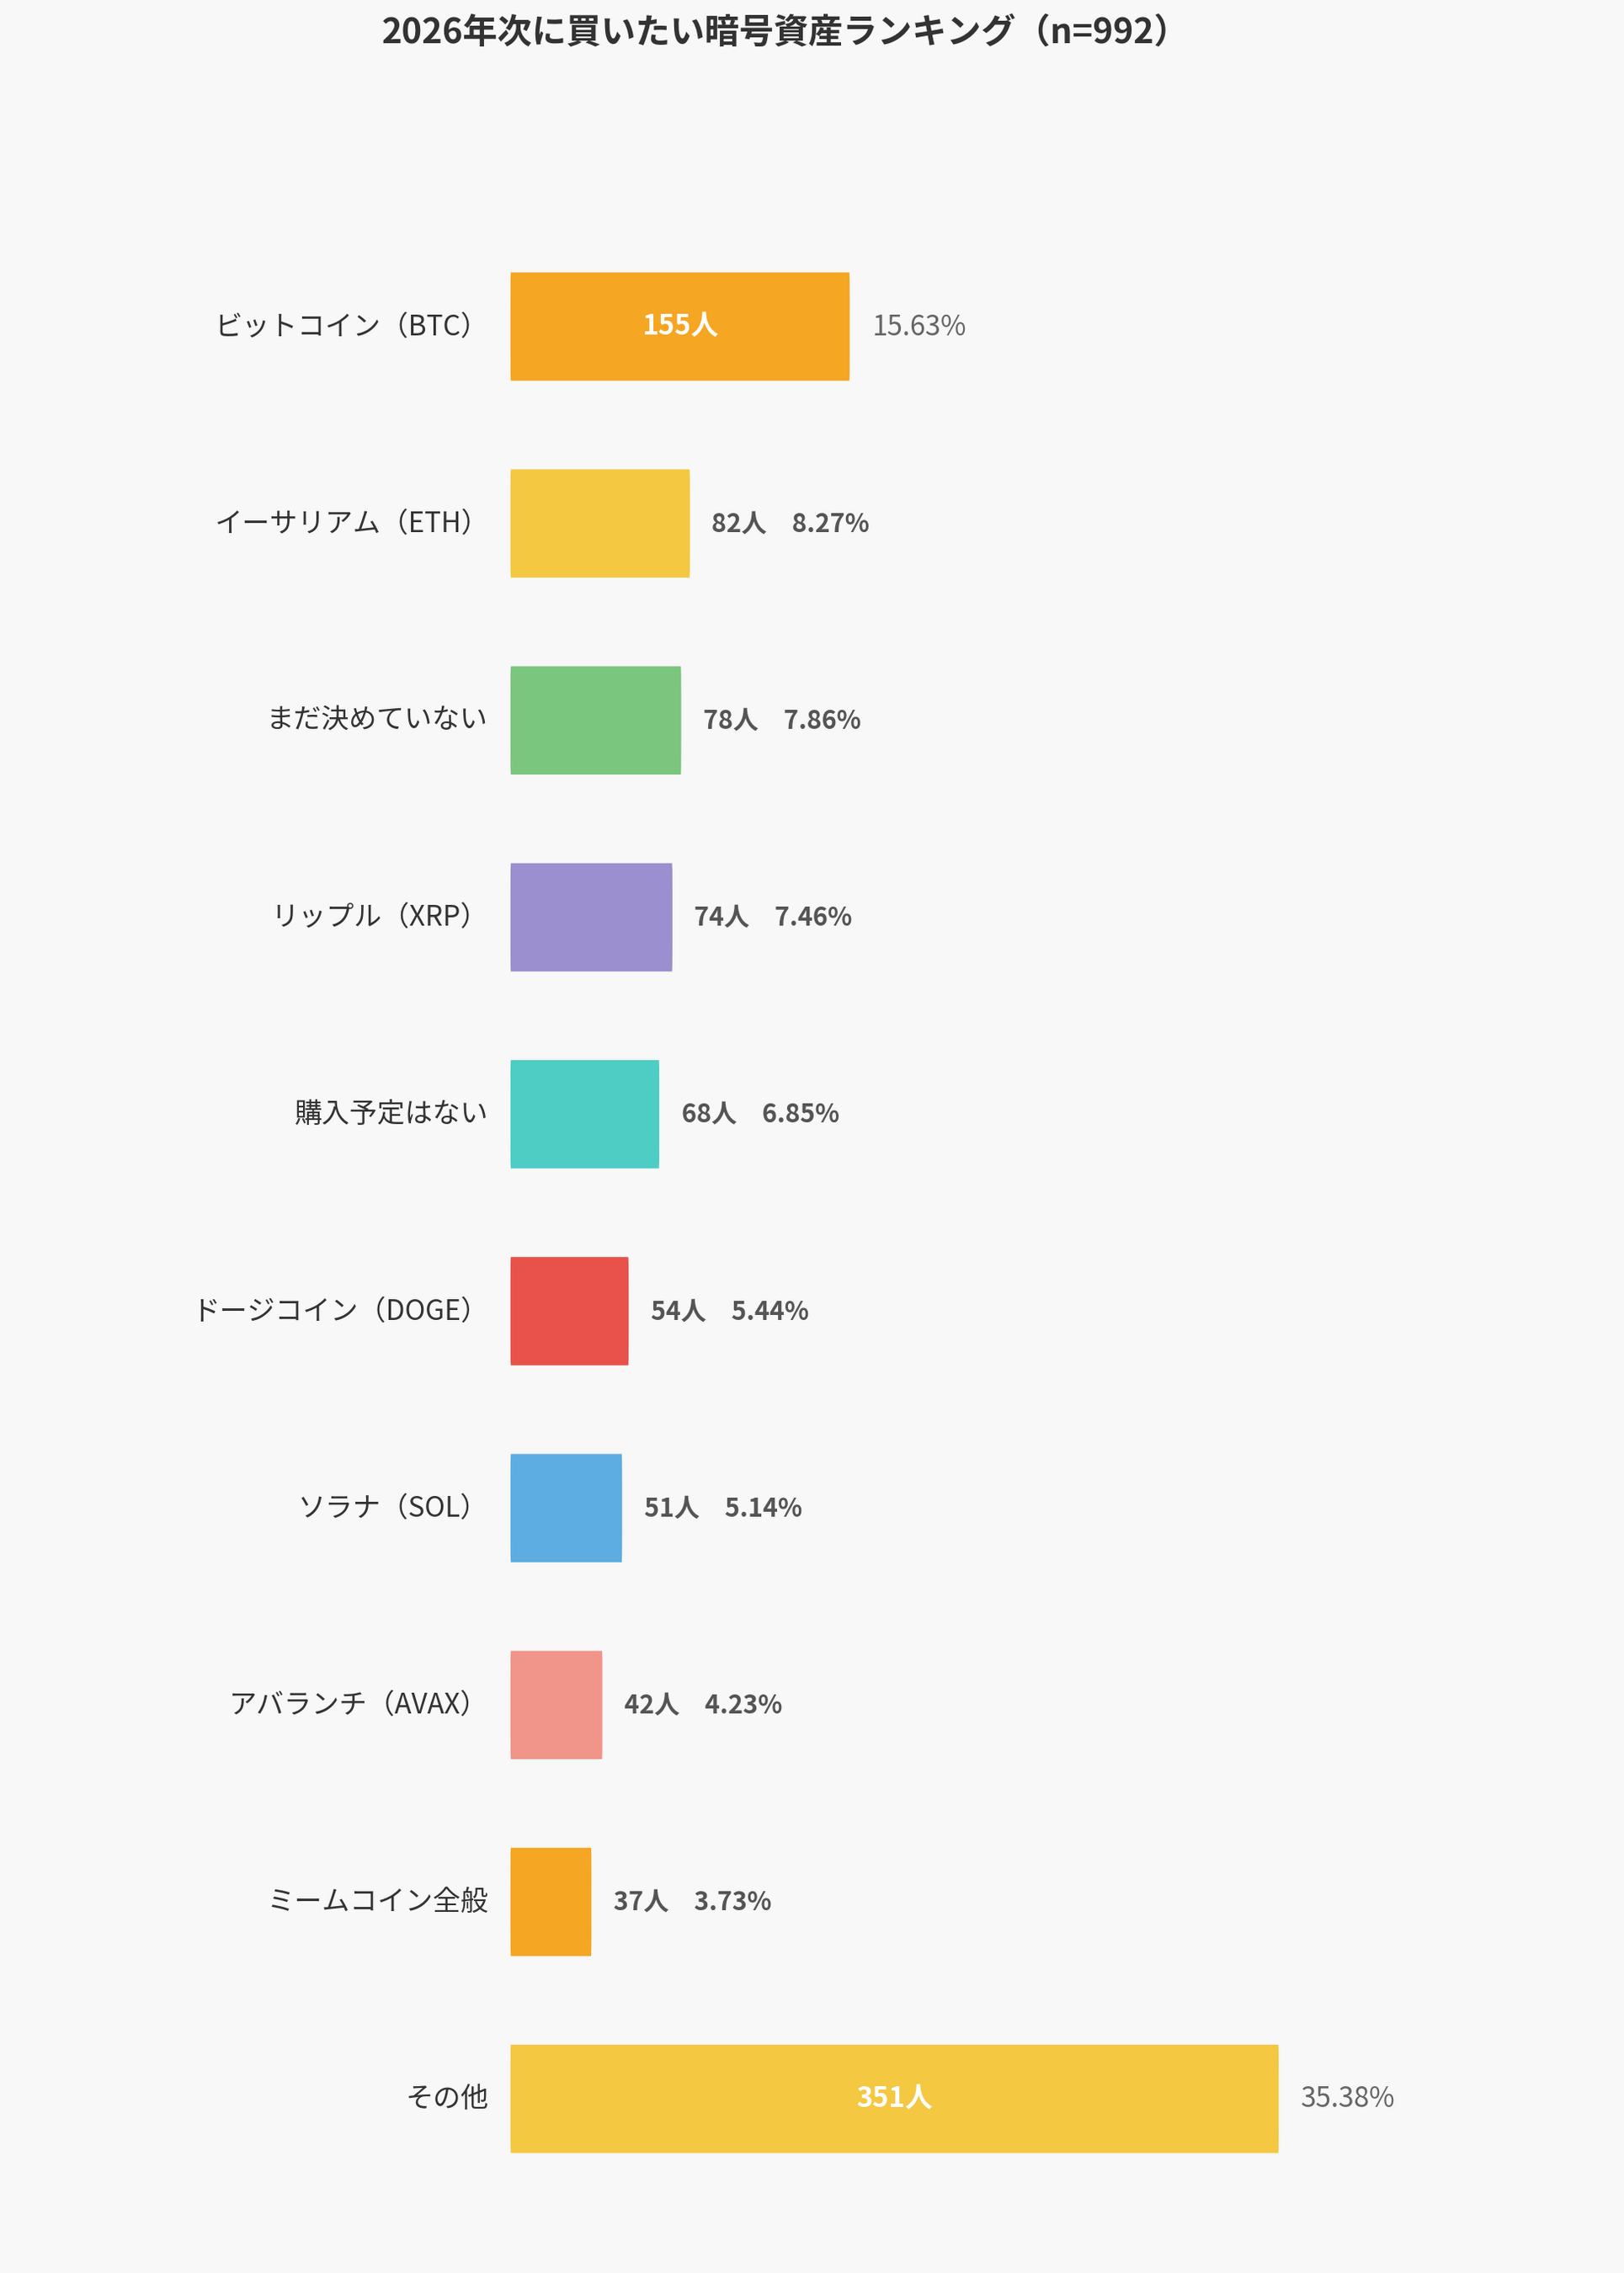Select the ソラナ(SOL) axis label
1624x2273 pixels.
tap(386, 1507)
